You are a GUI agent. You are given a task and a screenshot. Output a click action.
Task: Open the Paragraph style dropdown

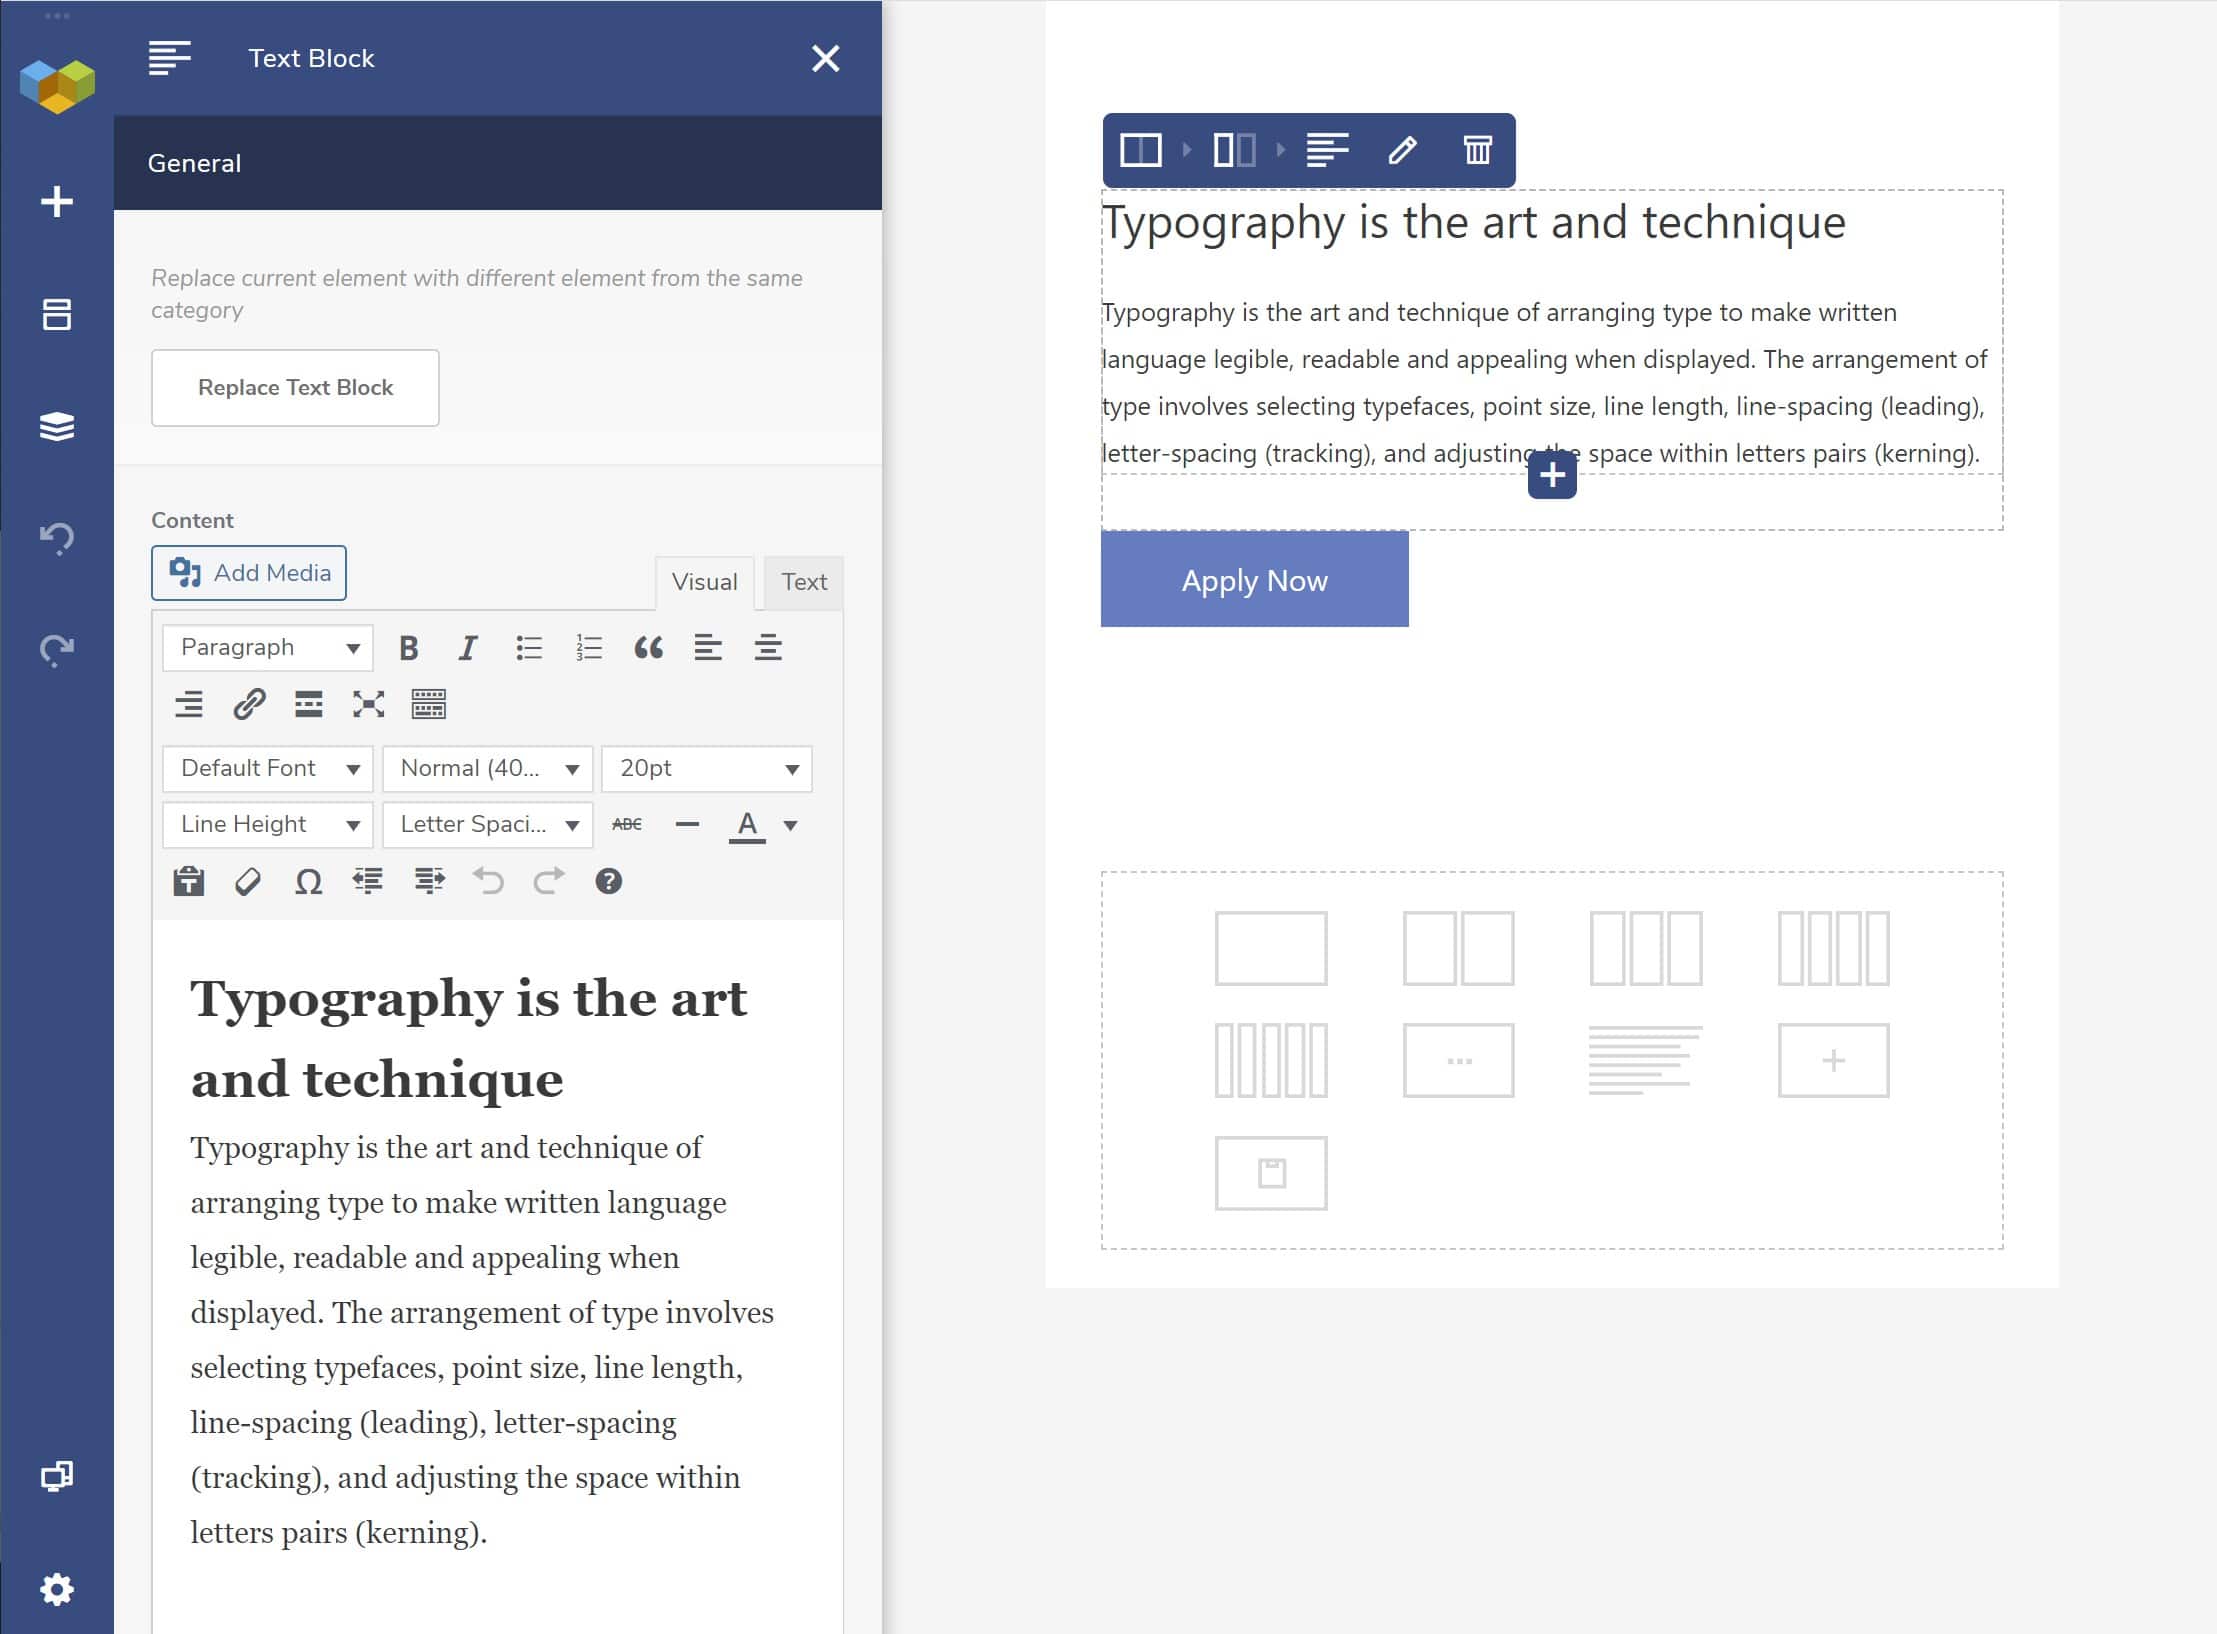[265, 647]
